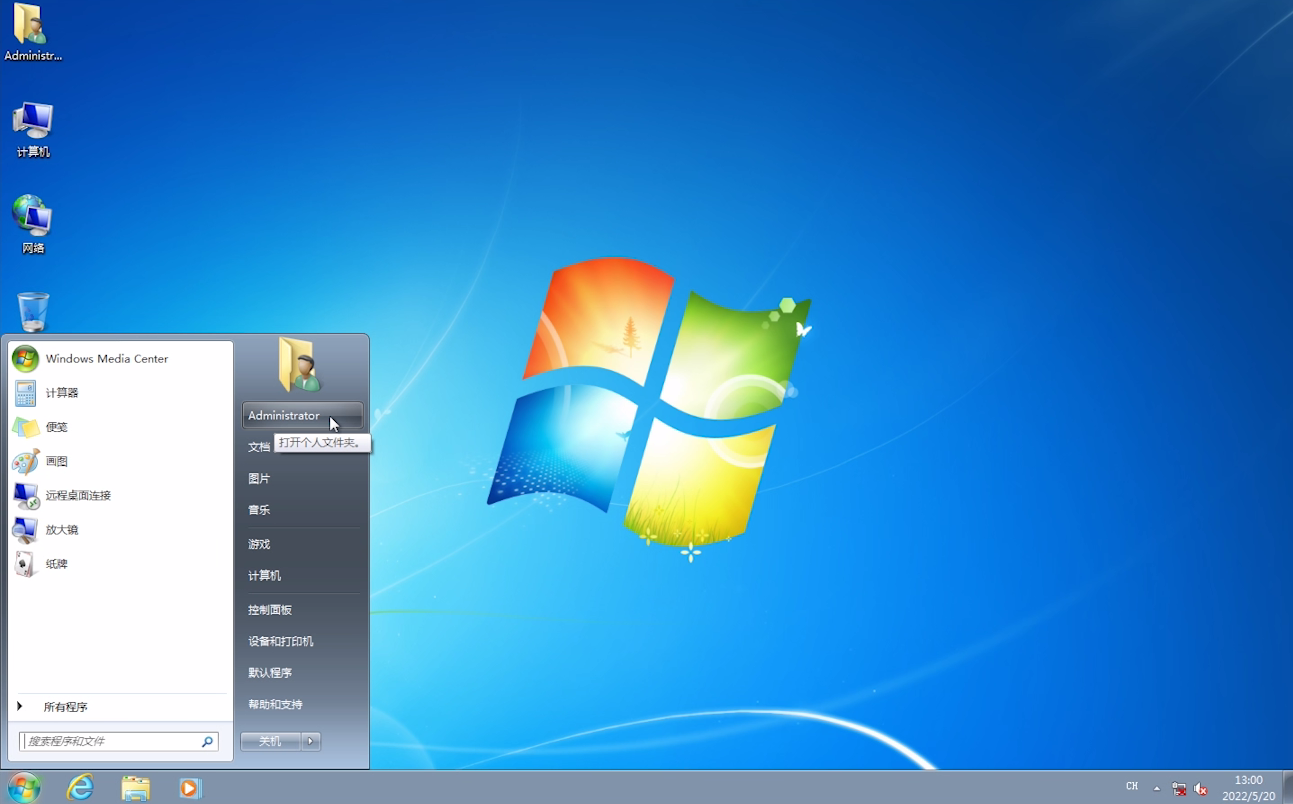
Task: Open 文档 in the Start menu
Action: [259, 447]
